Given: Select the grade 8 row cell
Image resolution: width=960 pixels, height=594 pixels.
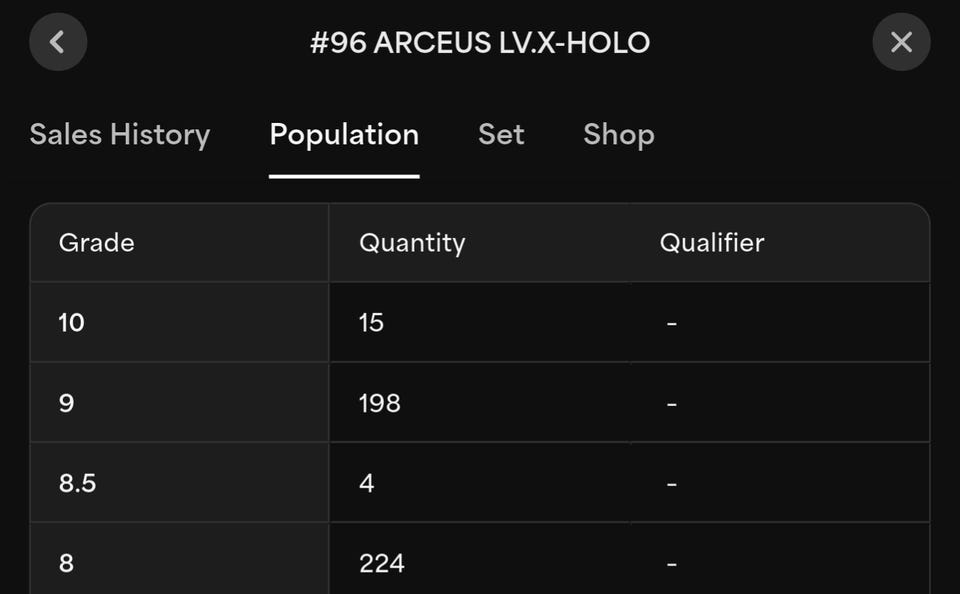Looking at the screenshot, I should (x=179, y=558).
